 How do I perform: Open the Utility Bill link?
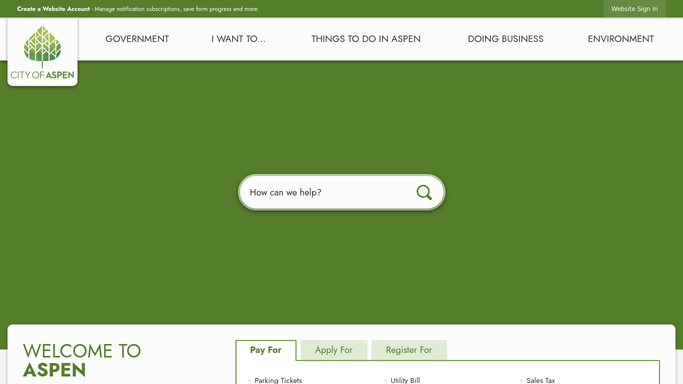405,380
